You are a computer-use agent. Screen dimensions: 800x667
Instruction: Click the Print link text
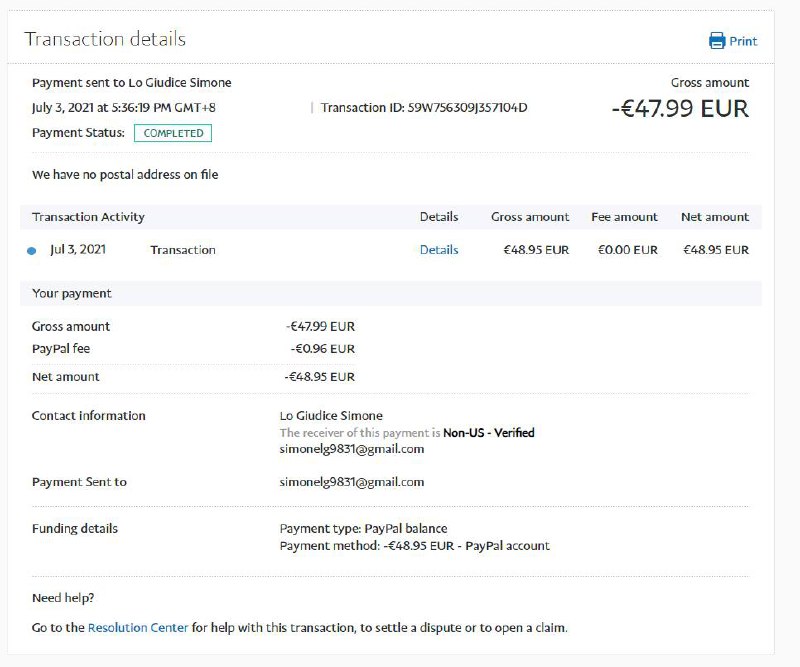coord(743,42)
